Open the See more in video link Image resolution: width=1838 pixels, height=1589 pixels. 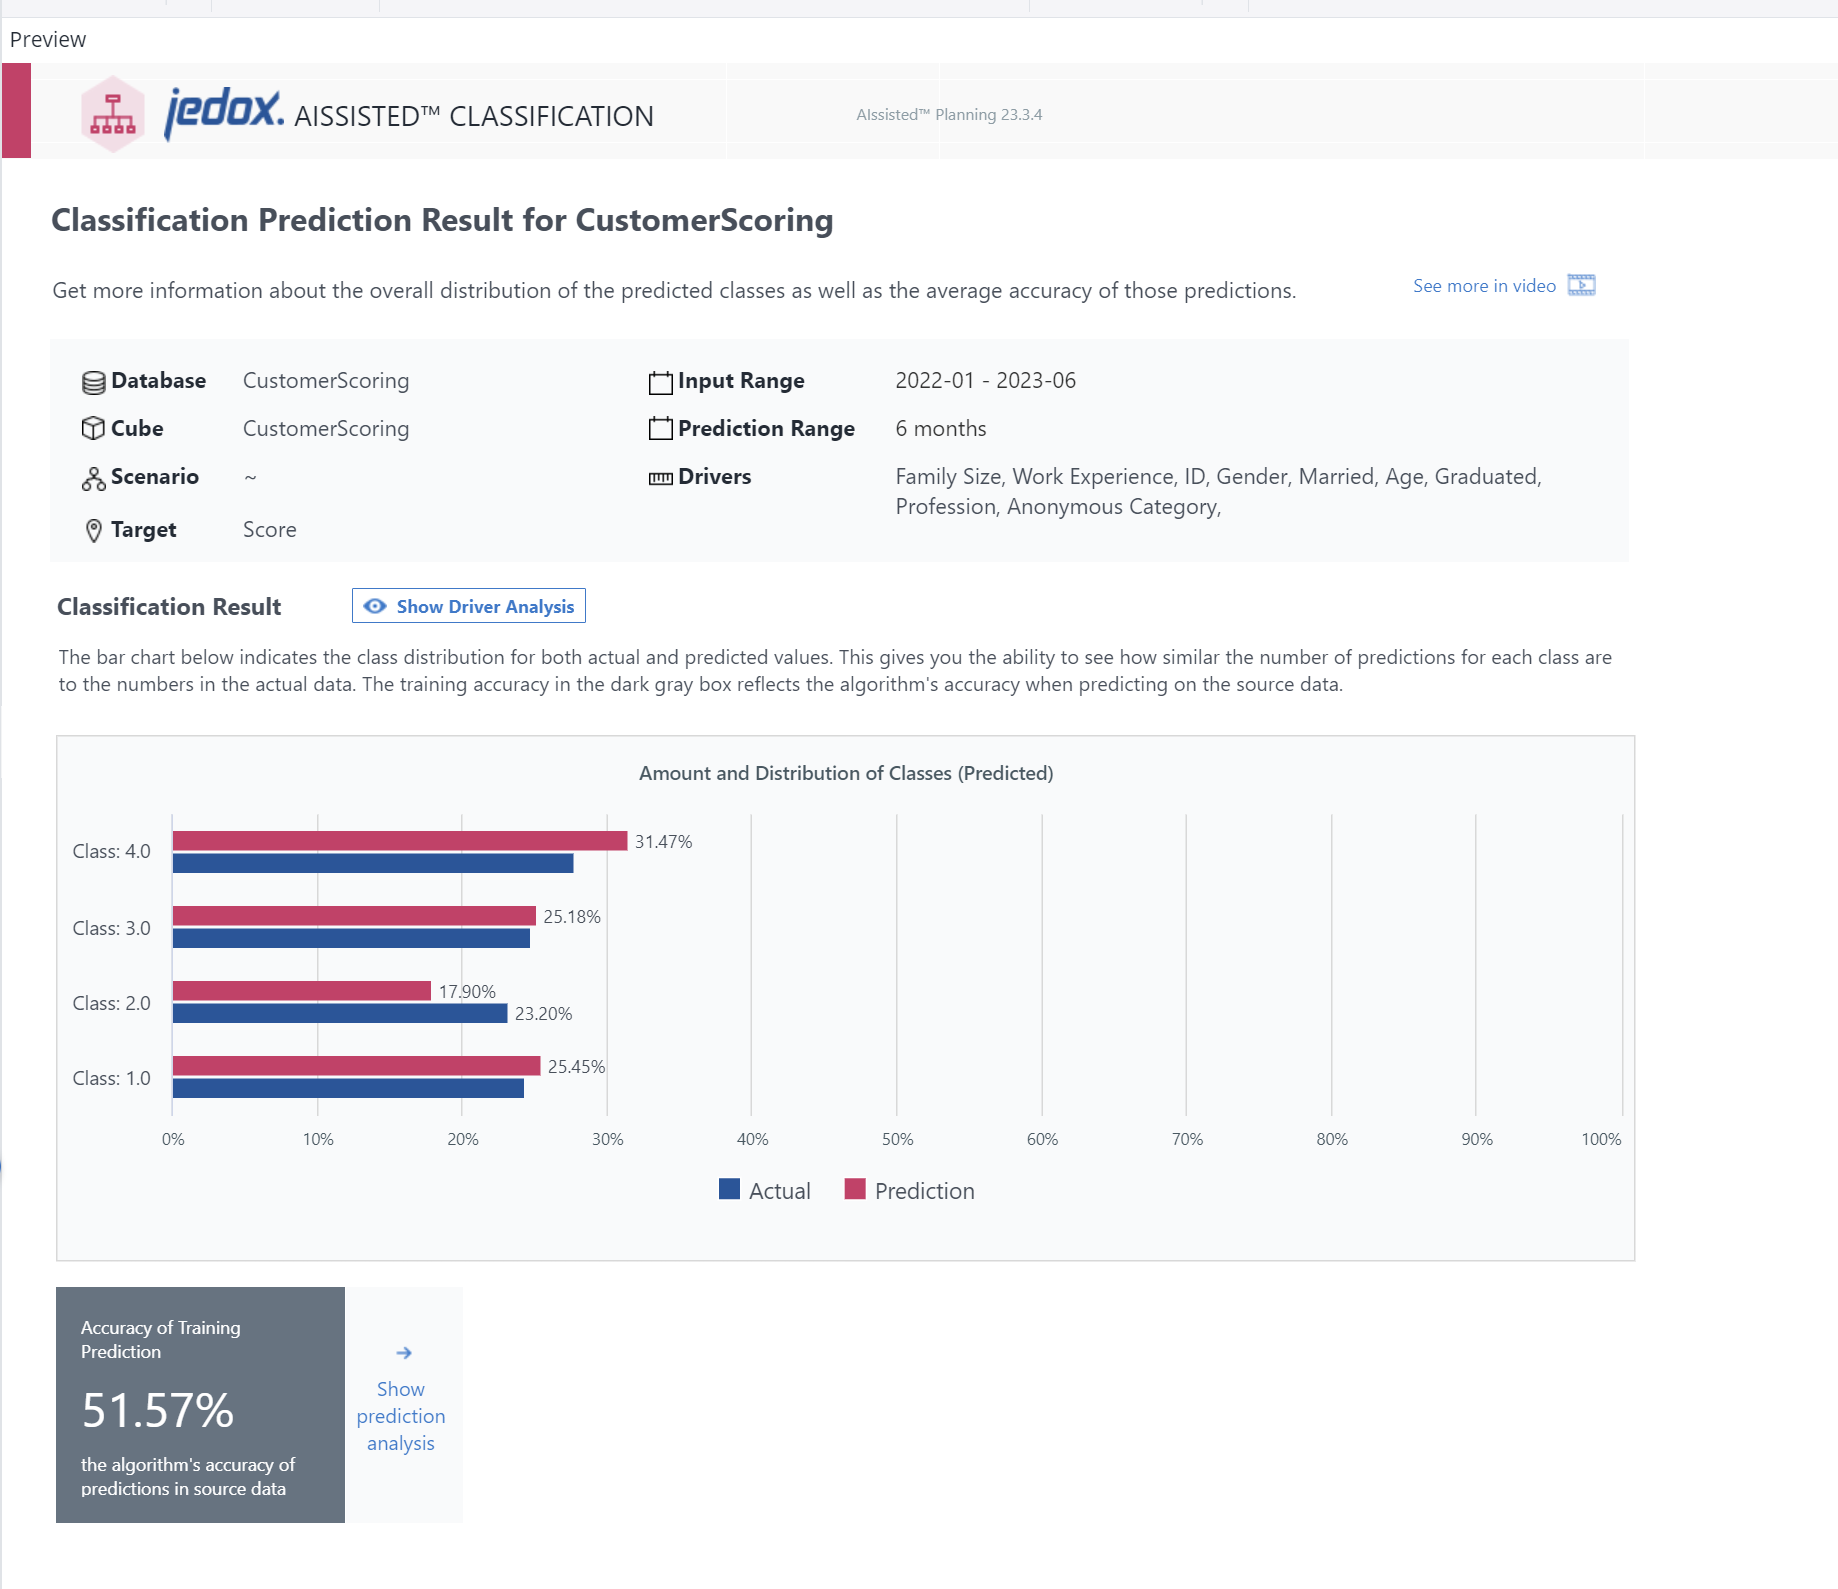coord(1484,285)
